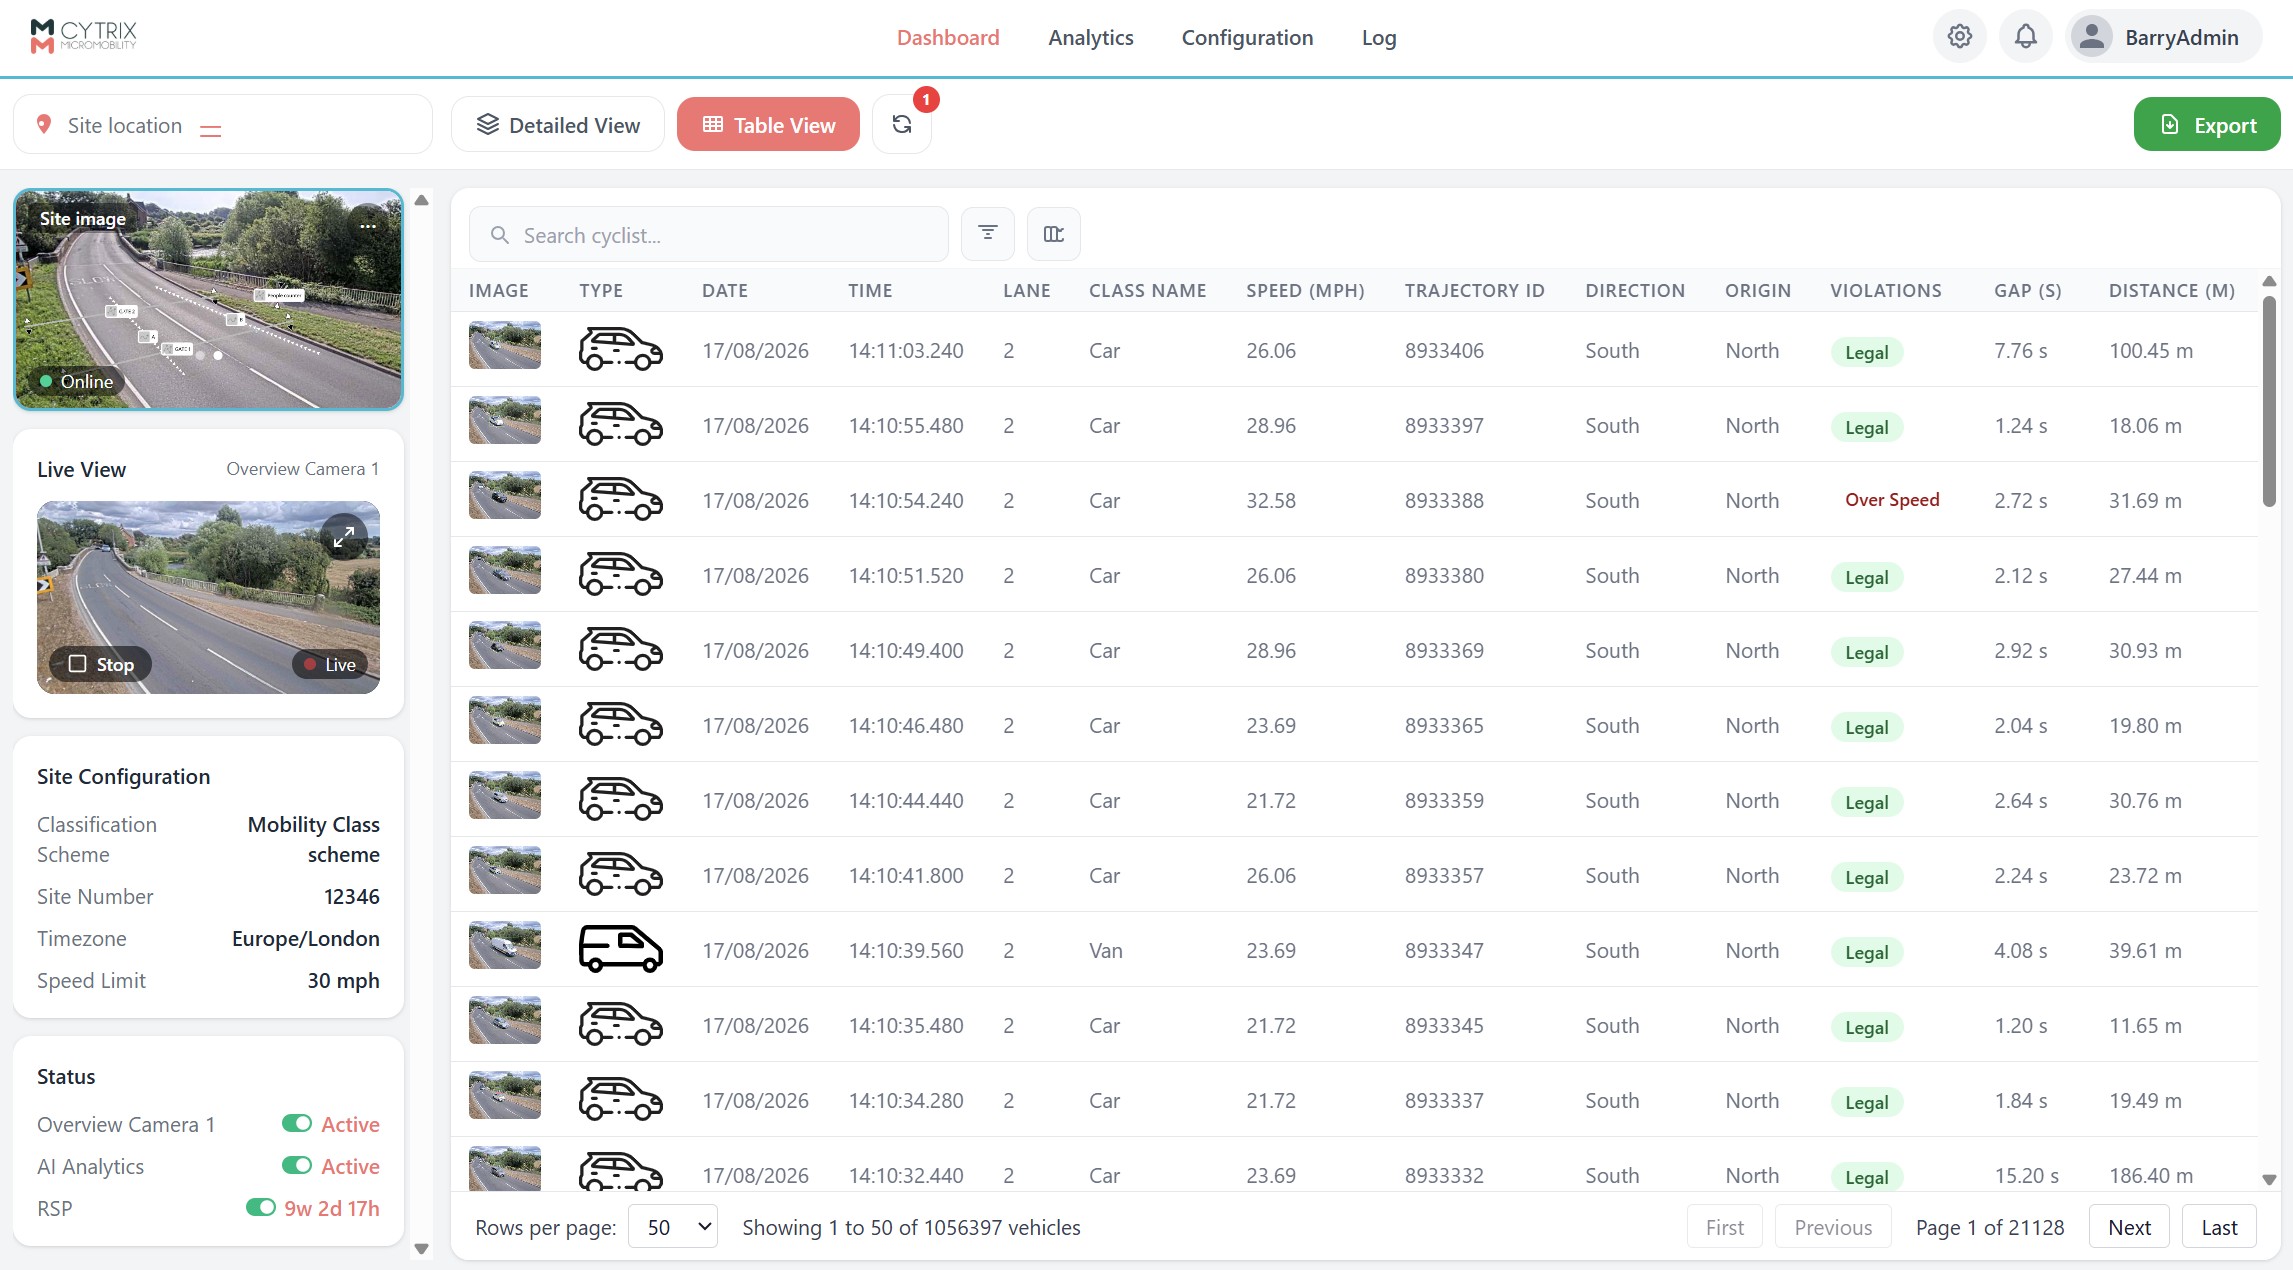Sort by the TRAJECTORY ID column header
Screen dimensions: 2293x1270
pos(1474,290)
